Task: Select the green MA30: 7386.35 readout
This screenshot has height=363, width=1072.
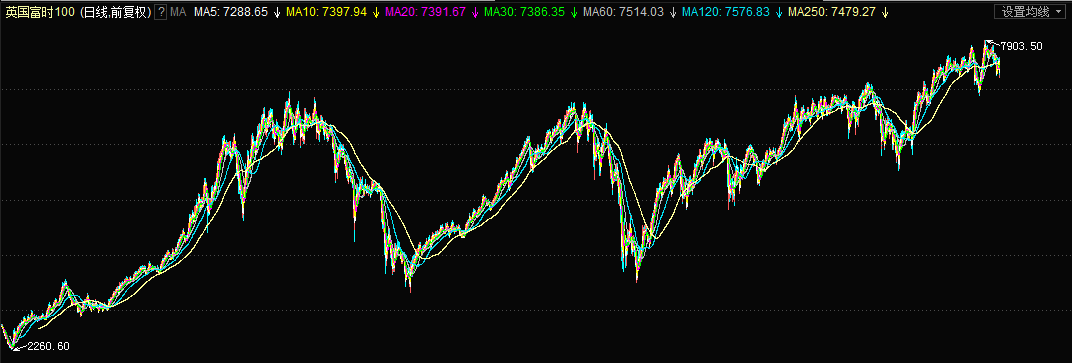Action: (x=525, y=12)
